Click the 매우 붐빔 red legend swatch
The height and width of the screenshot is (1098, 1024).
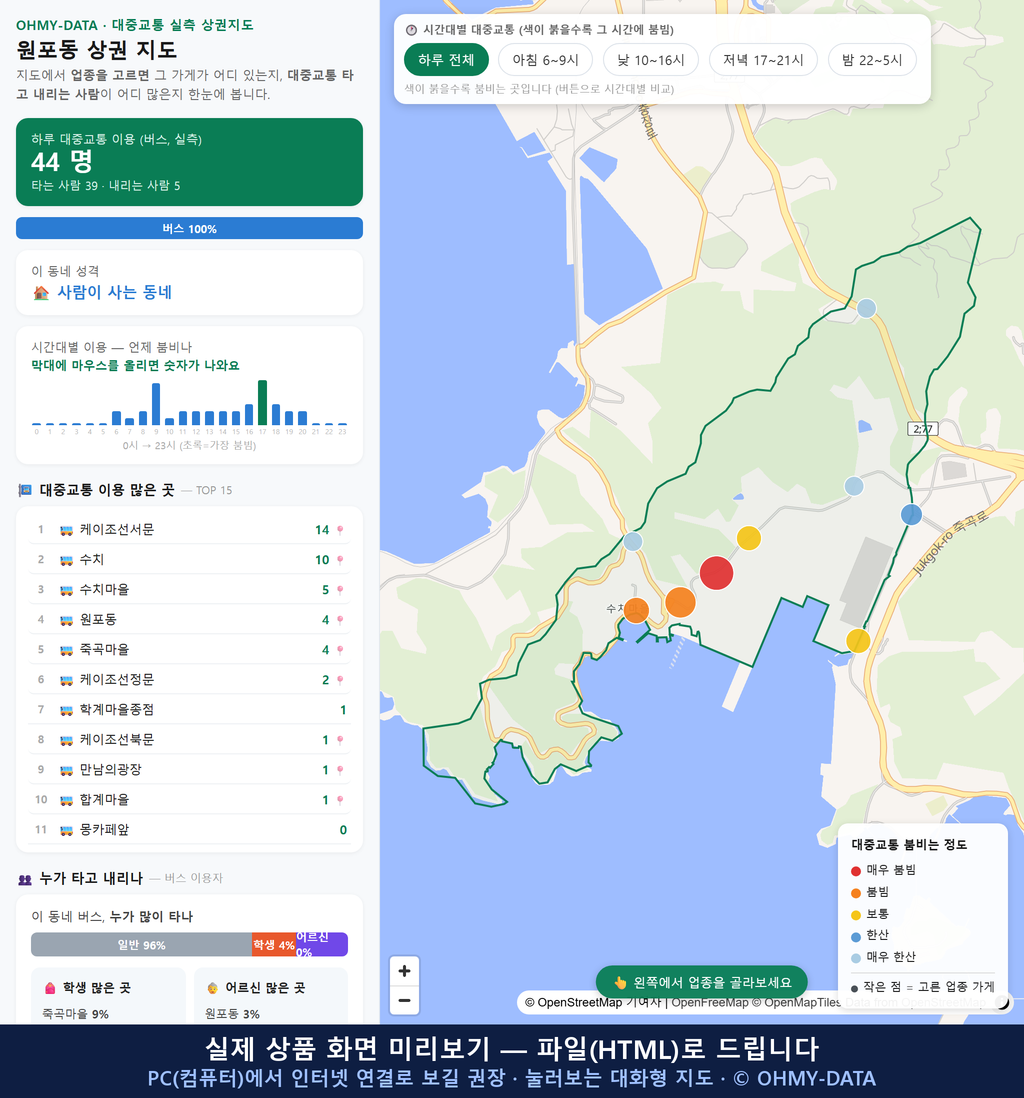(x=856, y=870)
